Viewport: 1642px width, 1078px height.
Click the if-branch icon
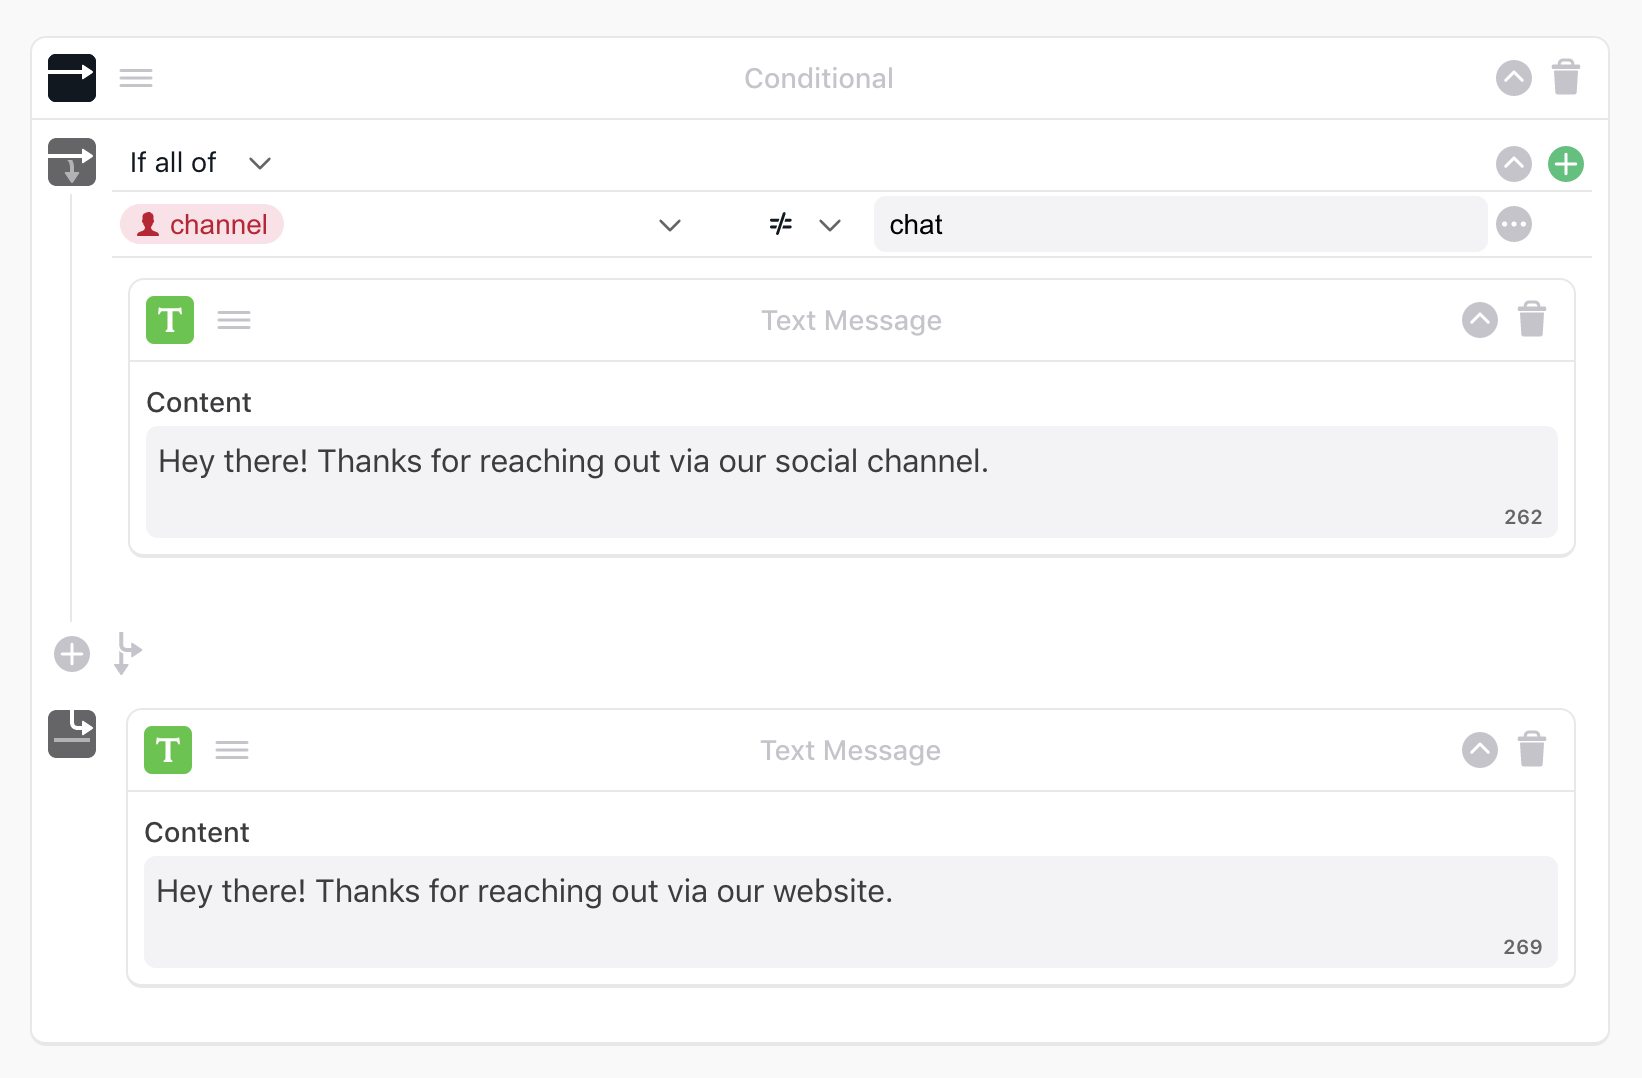72,162
